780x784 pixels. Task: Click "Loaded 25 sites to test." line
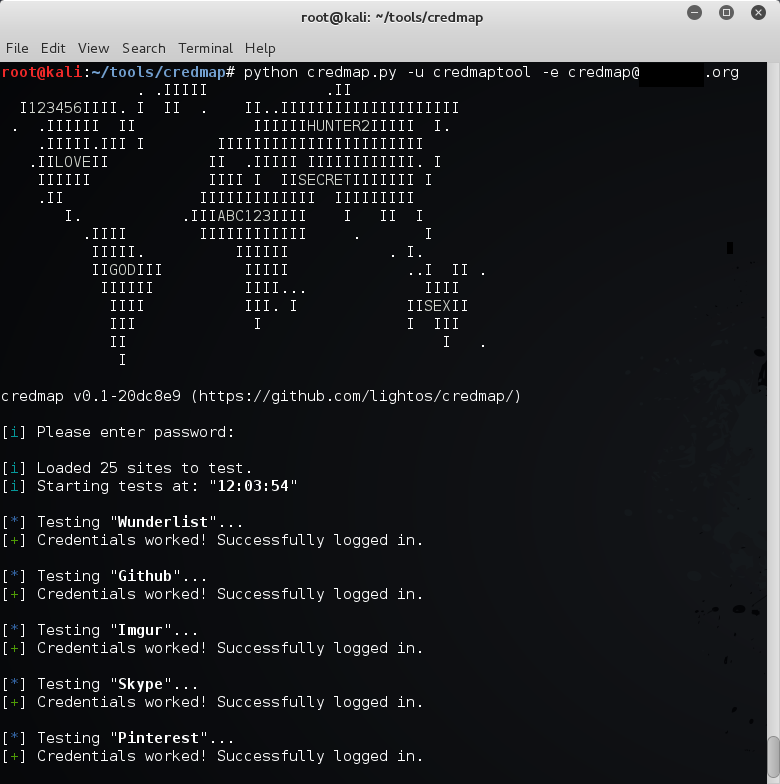126,468
